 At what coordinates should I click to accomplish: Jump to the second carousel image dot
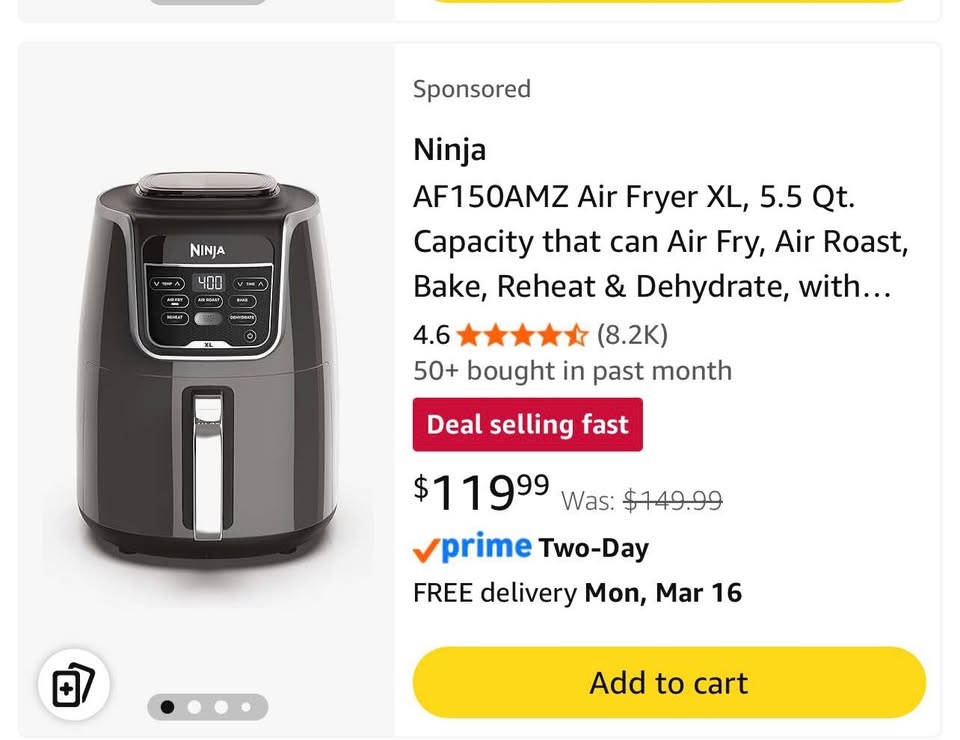click(194, 707)
